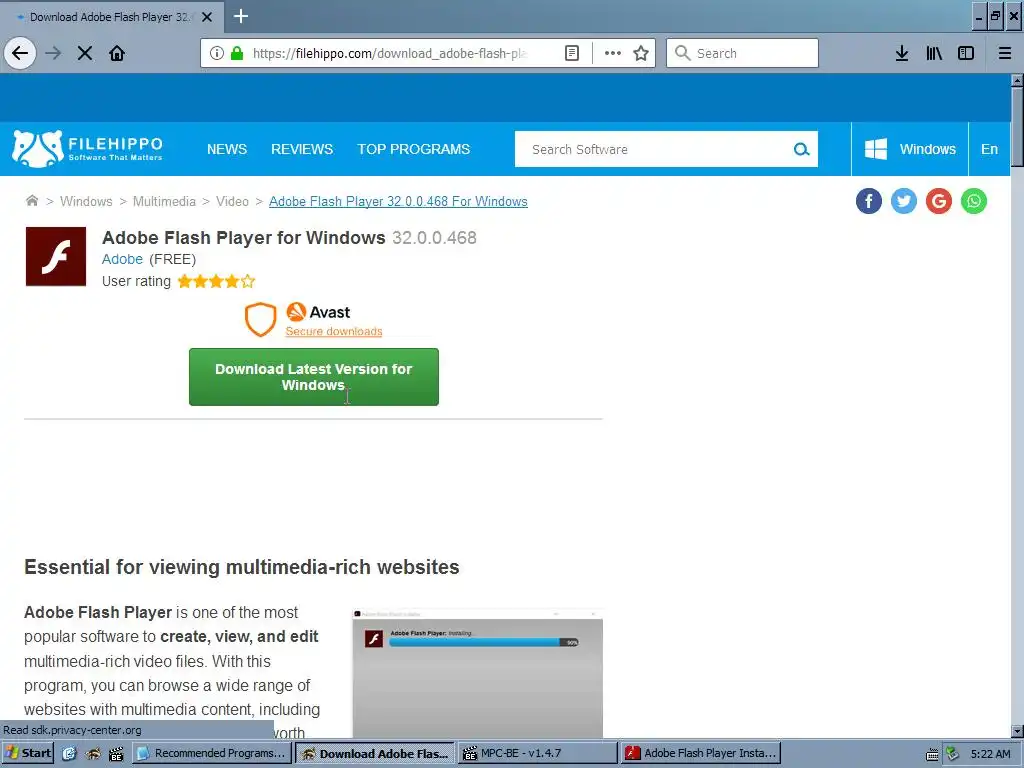Open the Adobe developer link
1024x768 pixels.
(x=122, y=259)
